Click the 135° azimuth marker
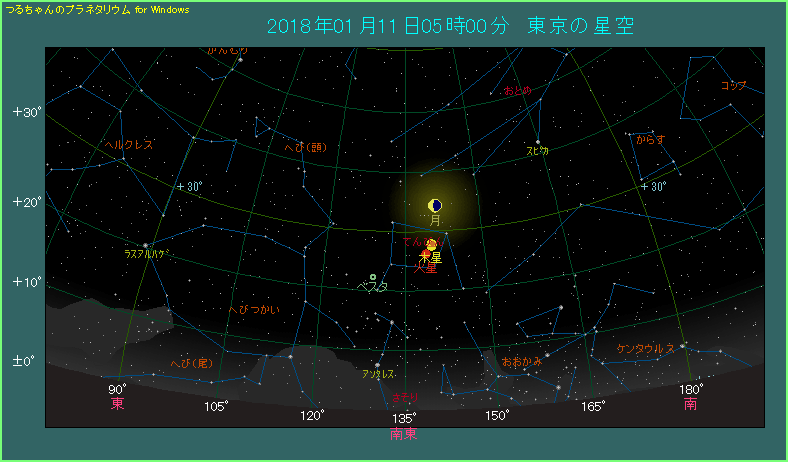This screenshot has width=788, height=462. point(404,418)
